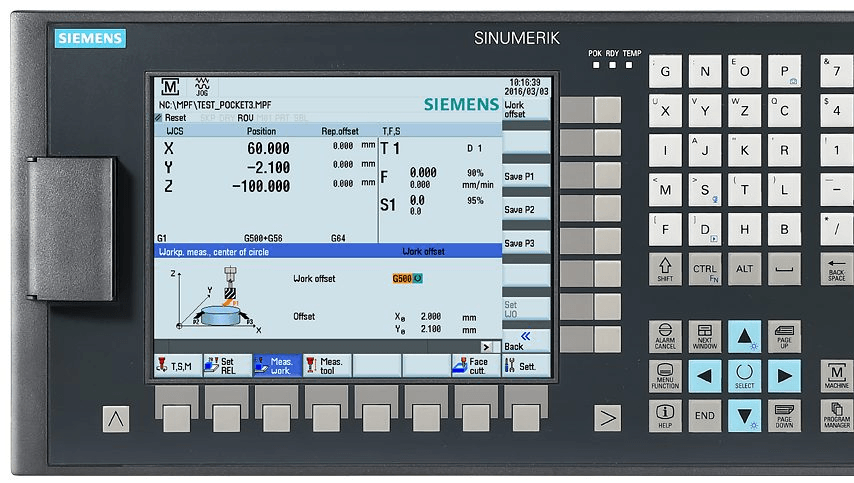Tap the K letter key
Image resolution: width=854 pixels, height=483 pixels.
click(x=745, y=150)
